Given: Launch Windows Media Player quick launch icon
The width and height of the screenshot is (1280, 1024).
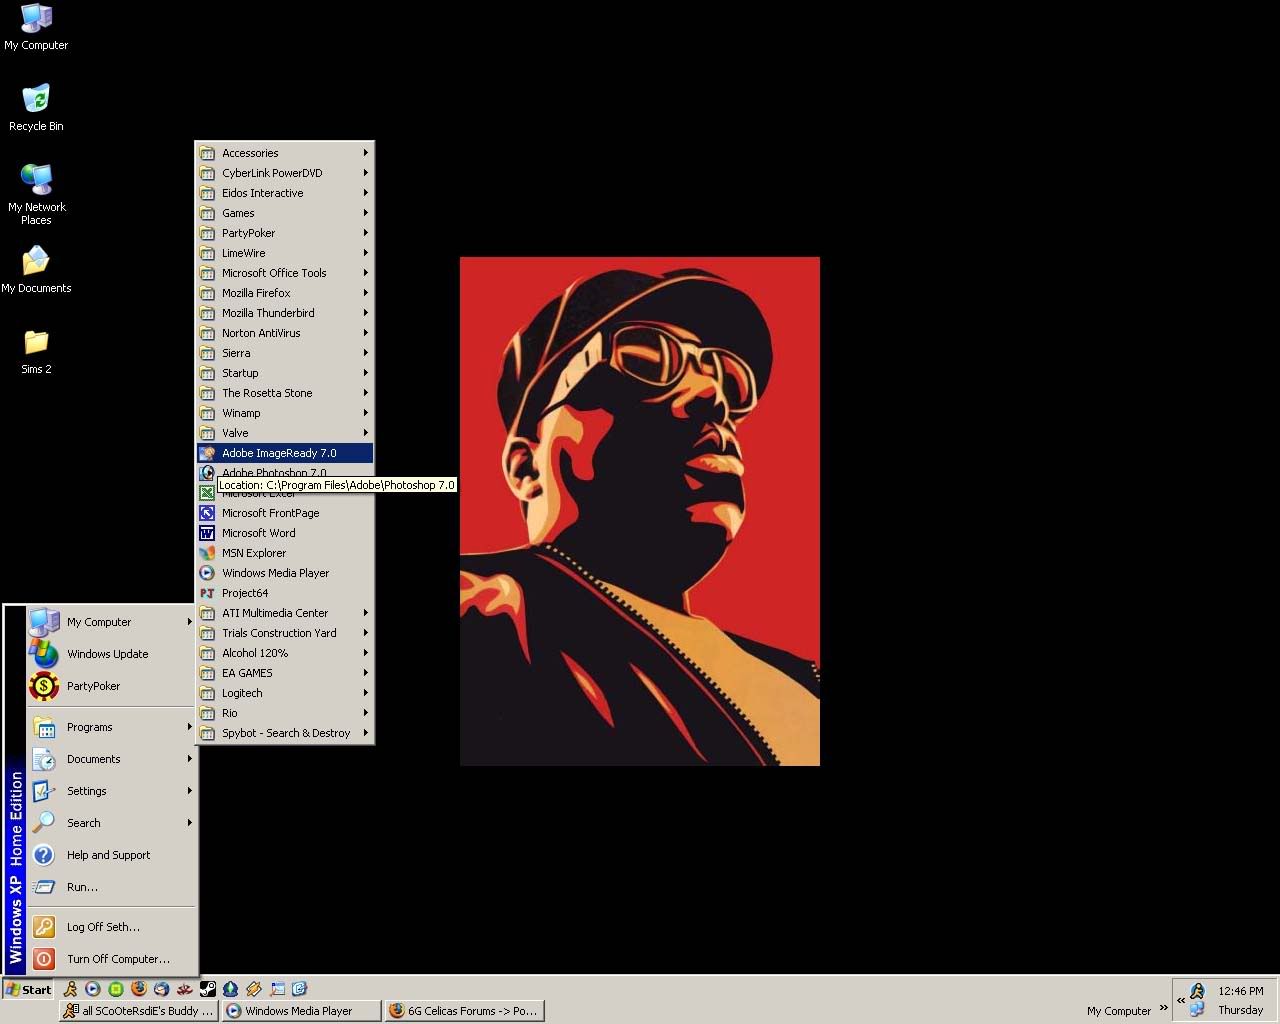Looking at the screenshot, I should click(x=93, y=989).
